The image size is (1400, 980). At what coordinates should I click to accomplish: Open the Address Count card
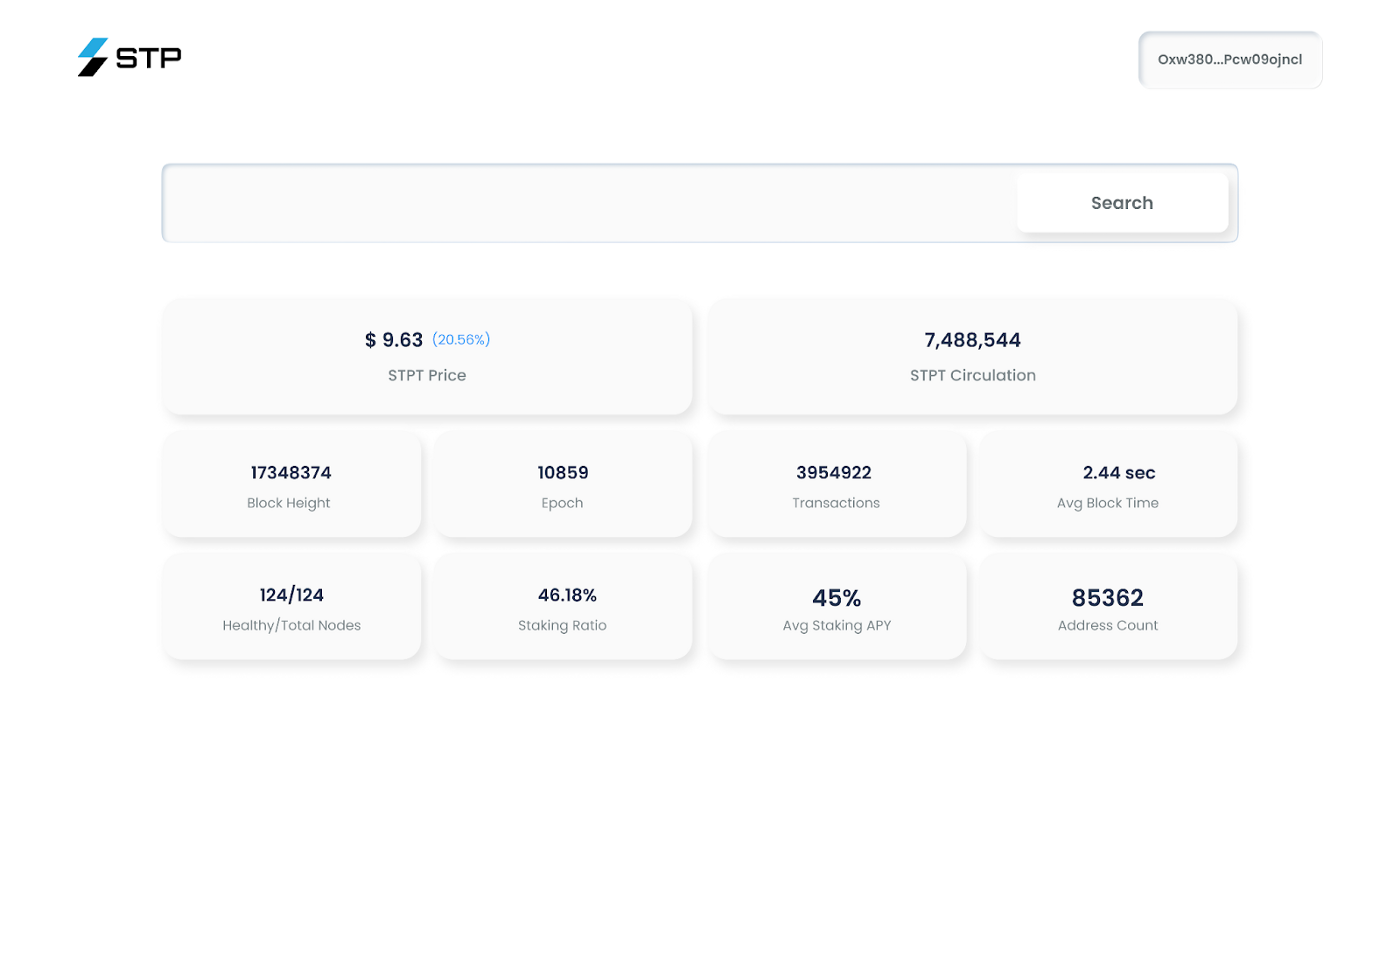click(1108, 607)
